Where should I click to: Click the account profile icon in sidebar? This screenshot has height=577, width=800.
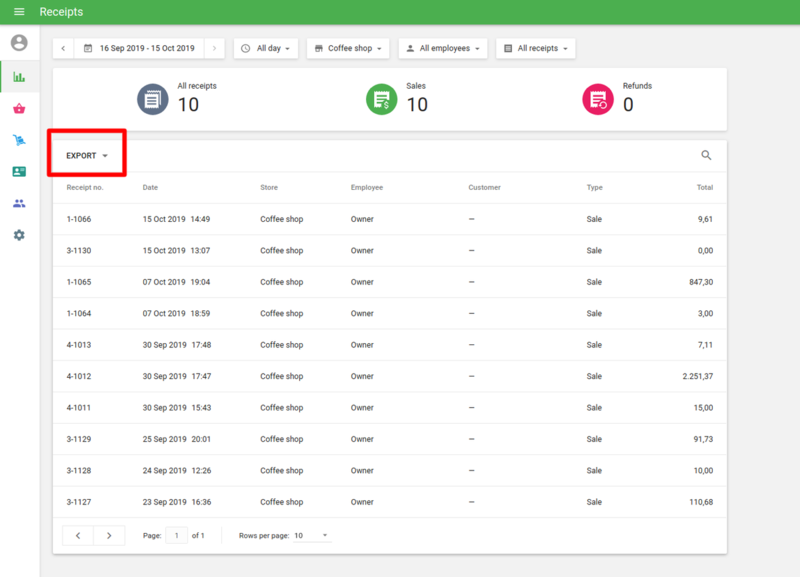(x=19, y=43)
